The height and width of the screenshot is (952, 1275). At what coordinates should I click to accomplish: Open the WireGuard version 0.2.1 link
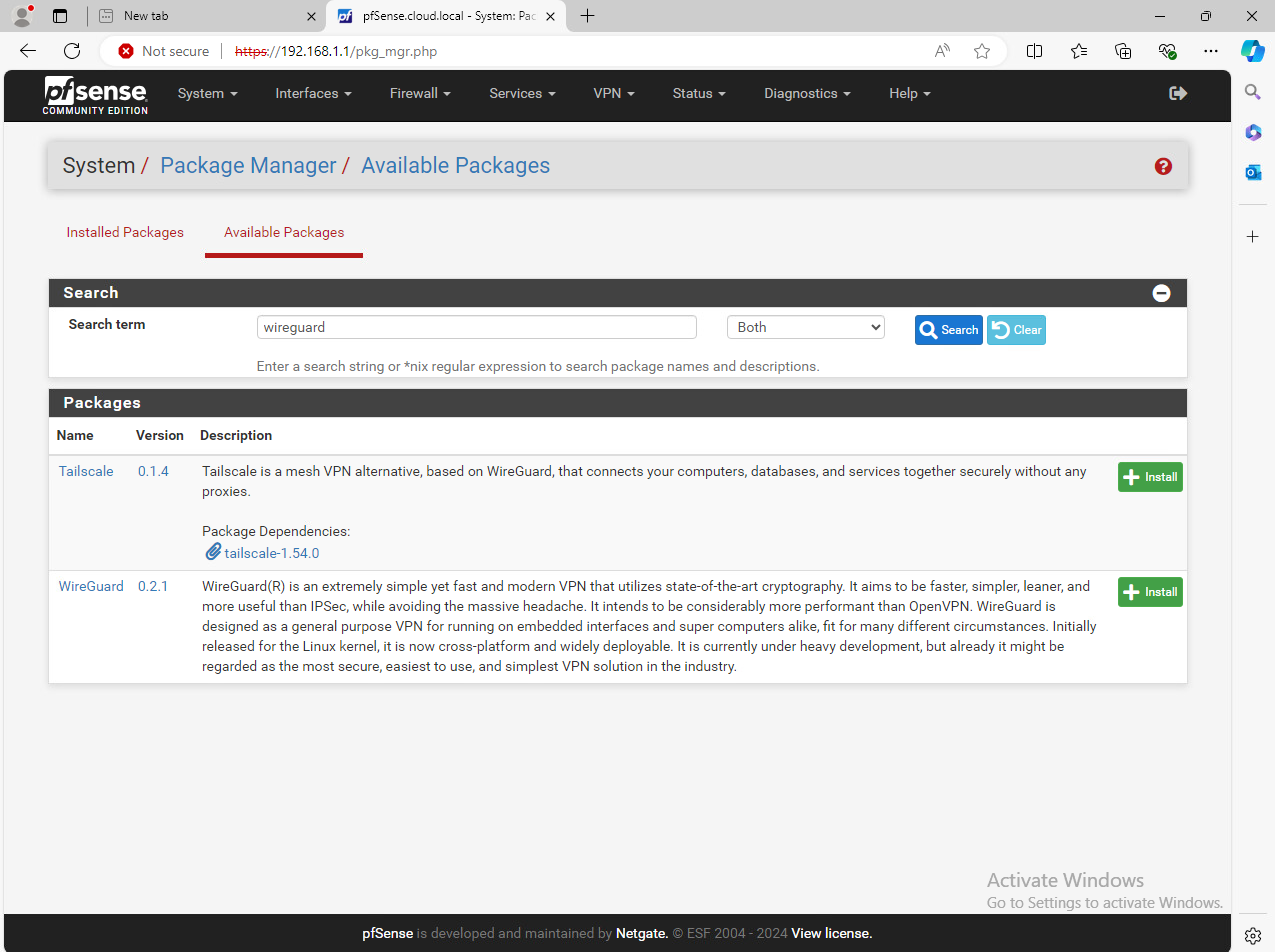(x=153, y=586)
